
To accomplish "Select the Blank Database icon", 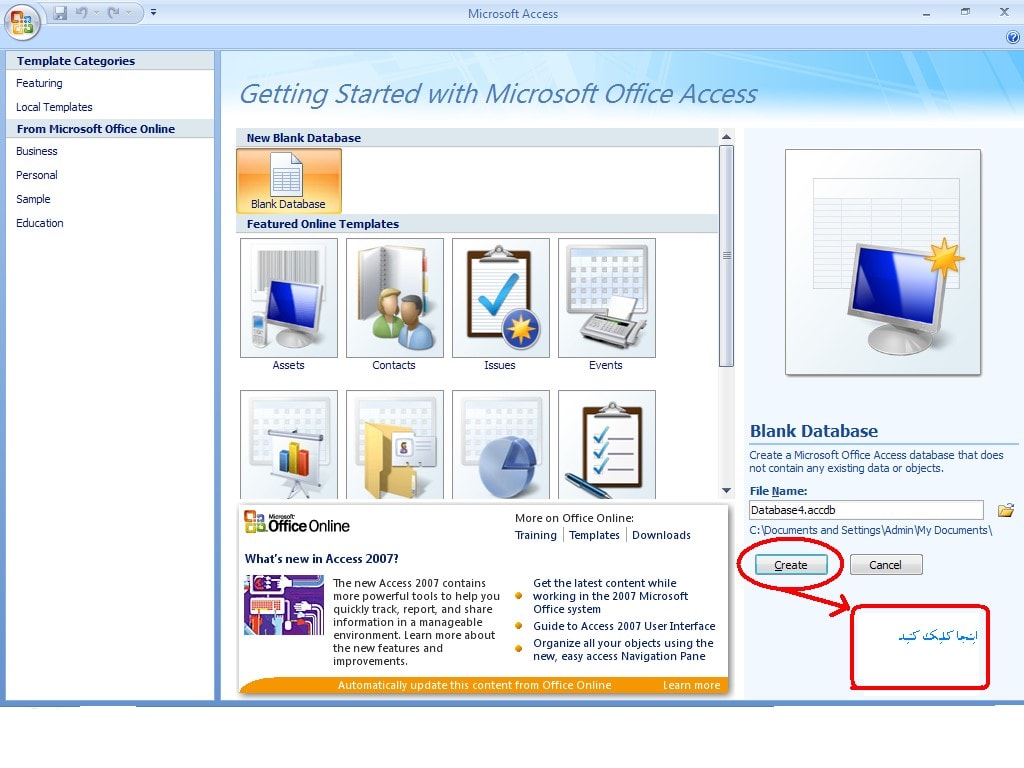I will (289, 181).
